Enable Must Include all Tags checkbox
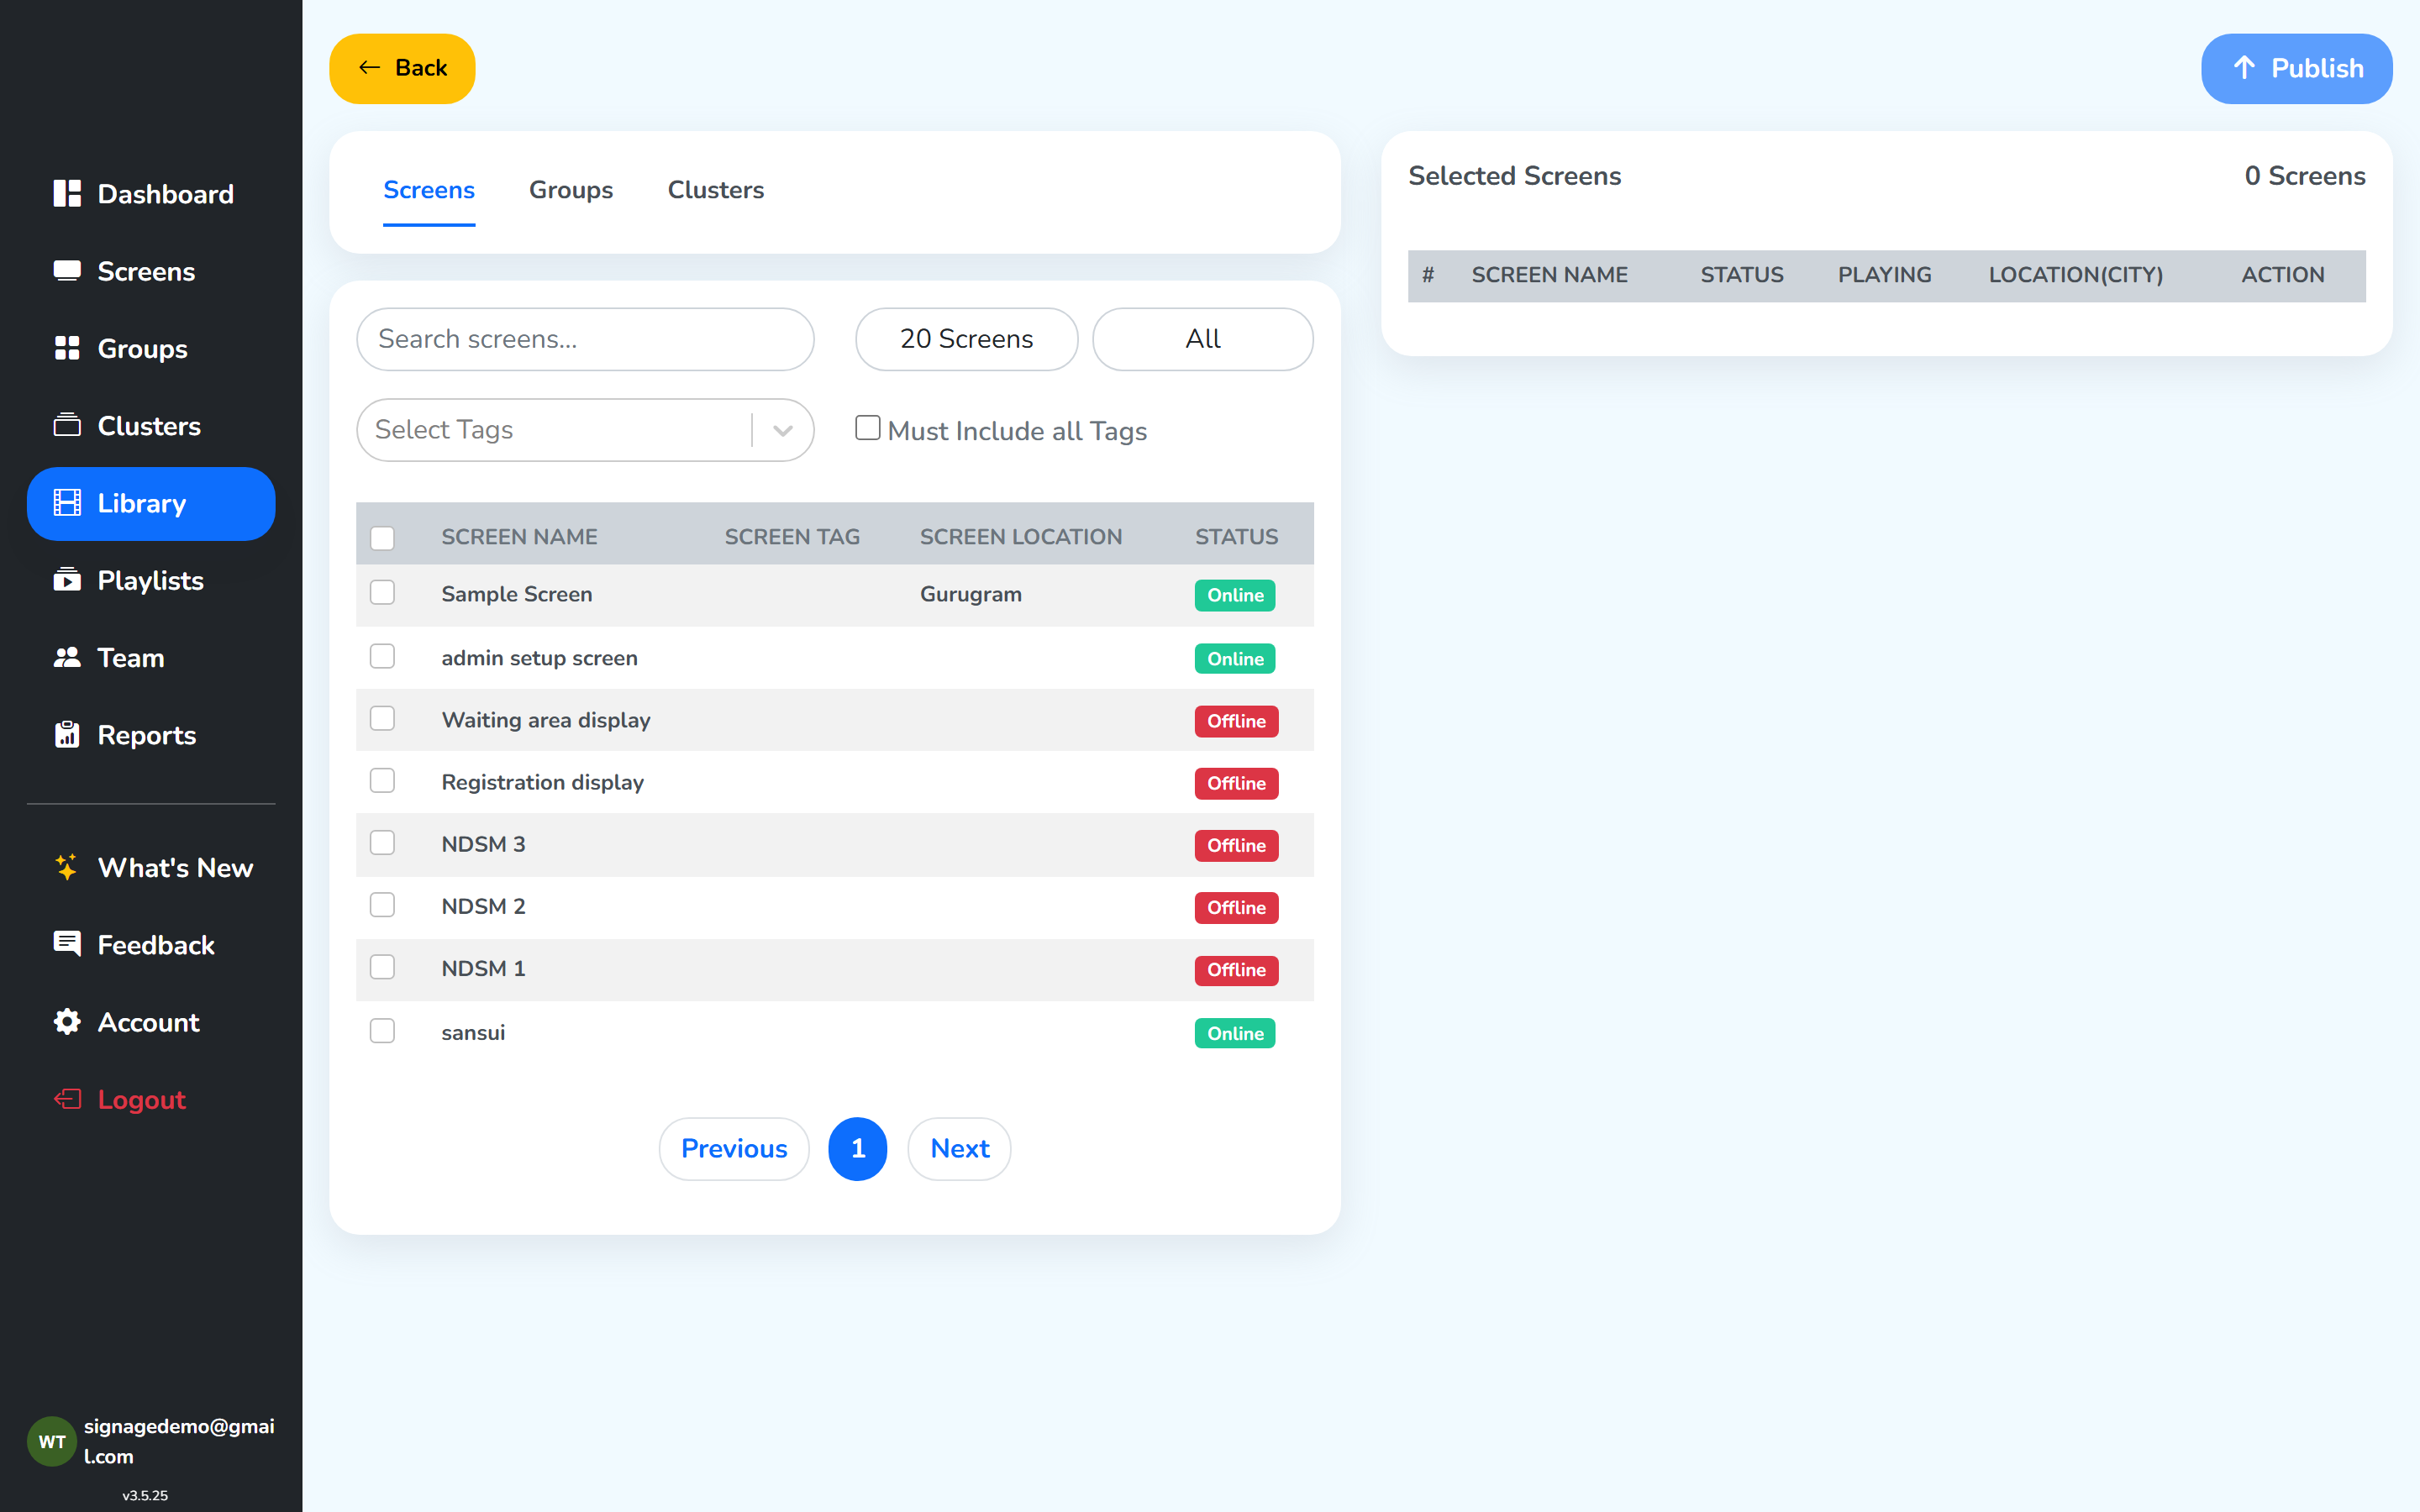The width and height of the screenshot is (2420, 1512). click(868, 428)
